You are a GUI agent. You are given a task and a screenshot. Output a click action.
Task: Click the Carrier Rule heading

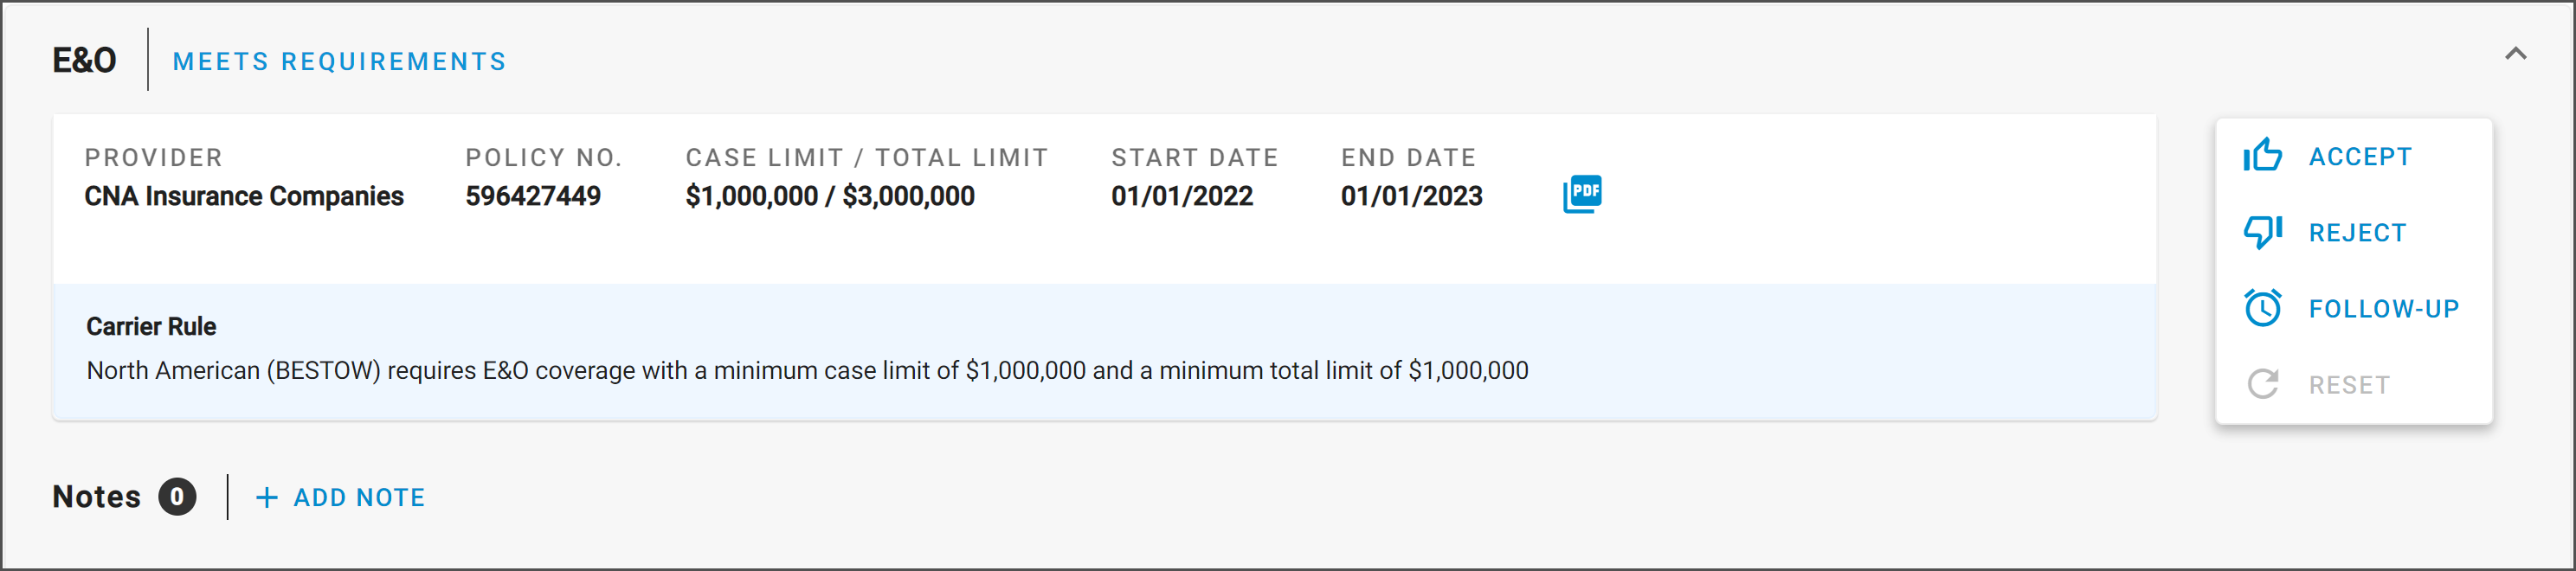(x=151, y=327)
